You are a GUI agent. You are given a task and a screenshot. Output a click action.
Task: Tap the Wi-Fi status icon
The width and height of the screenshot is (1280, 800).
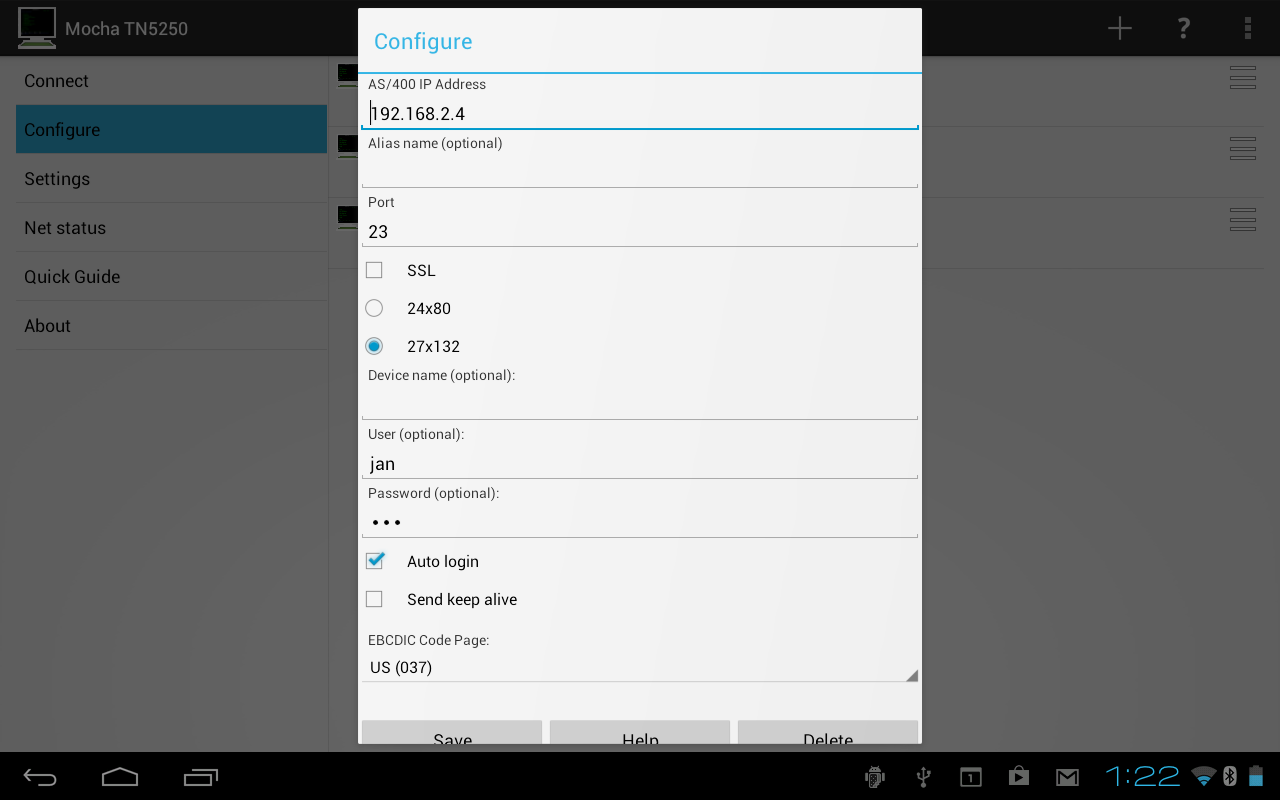click(1205, 776)
